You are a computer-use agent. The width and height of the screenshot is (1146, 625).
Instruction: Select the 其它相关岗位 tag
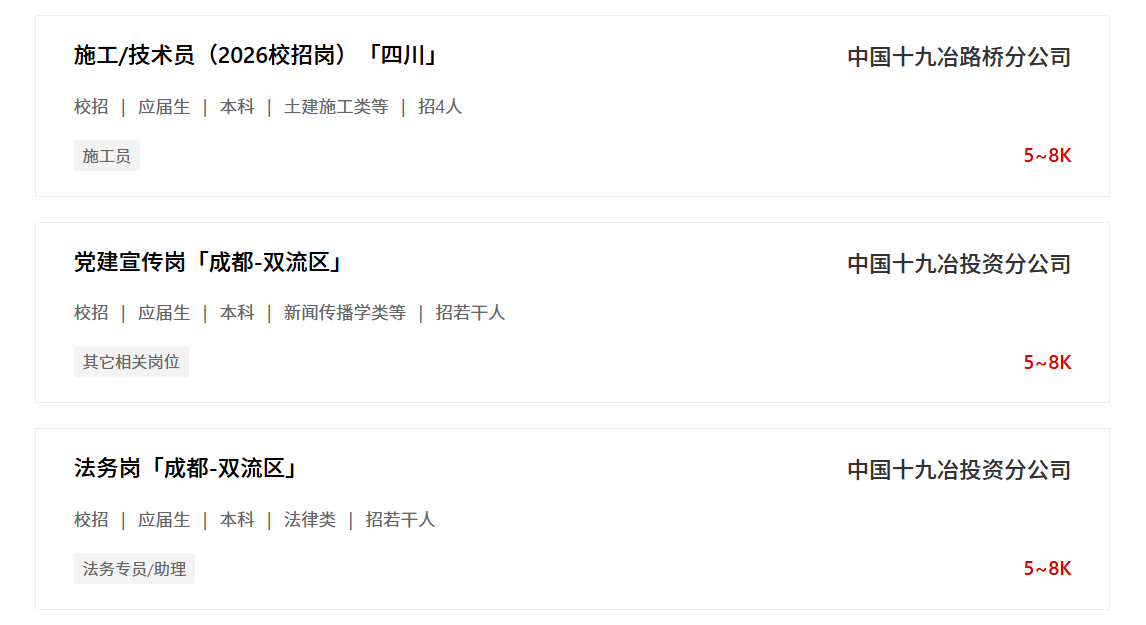tap(131, 362)
